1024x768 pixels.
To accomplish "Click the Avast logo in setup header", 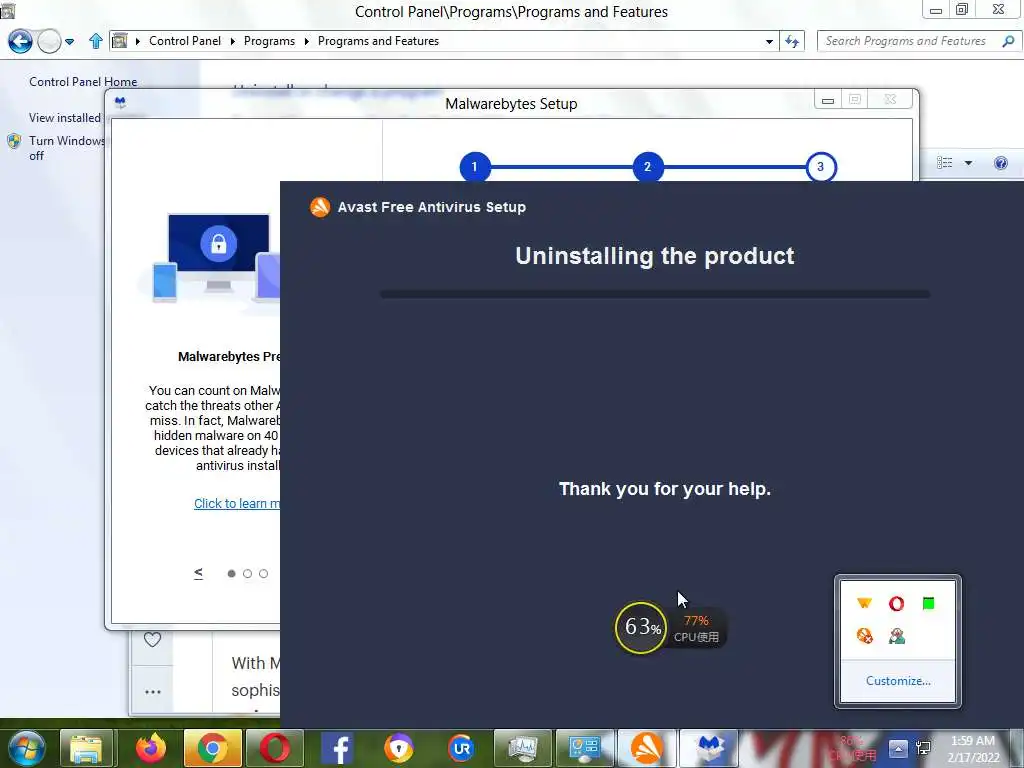I will coord(320,207).
